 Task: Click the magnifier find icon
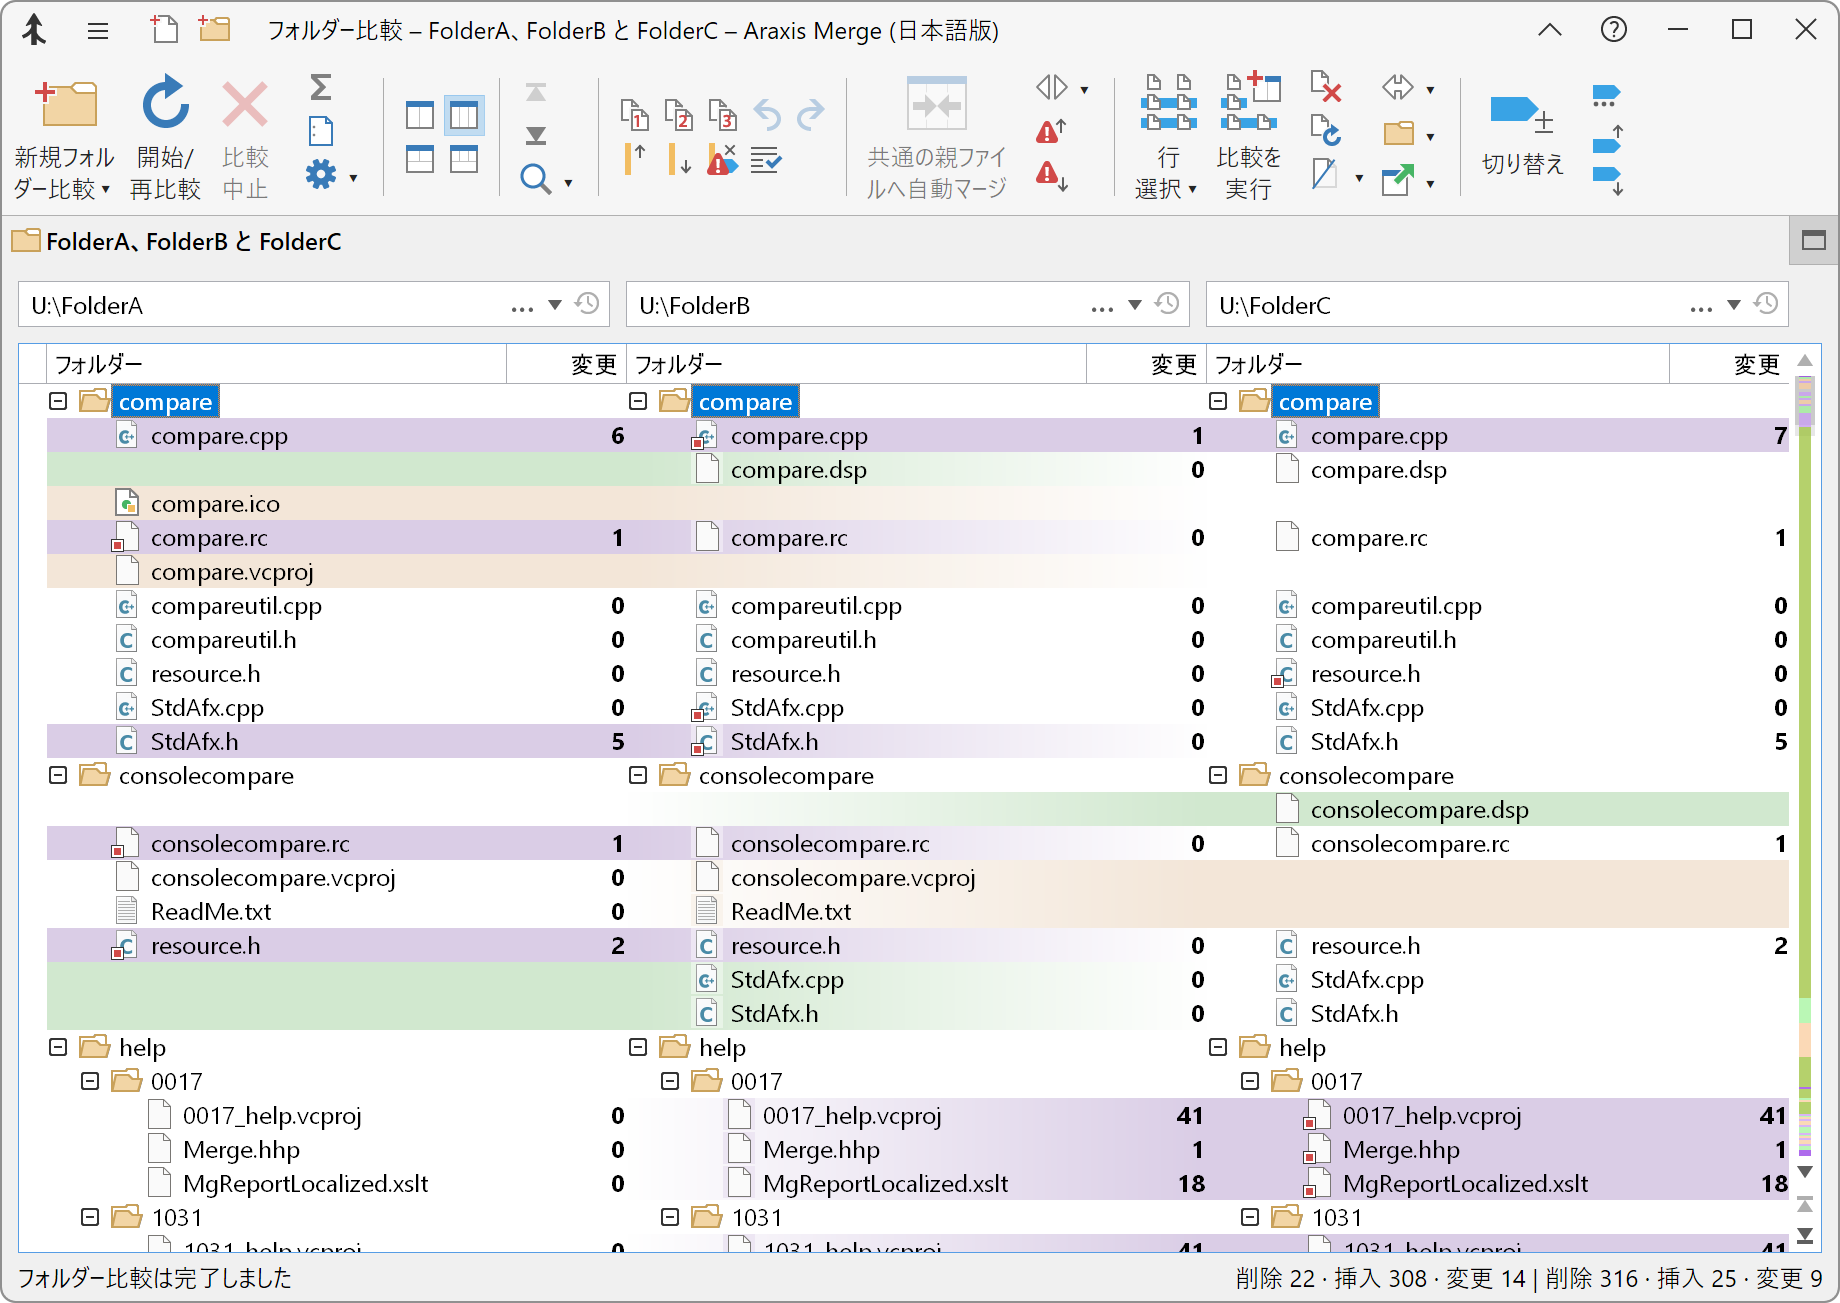click(536, 180)
